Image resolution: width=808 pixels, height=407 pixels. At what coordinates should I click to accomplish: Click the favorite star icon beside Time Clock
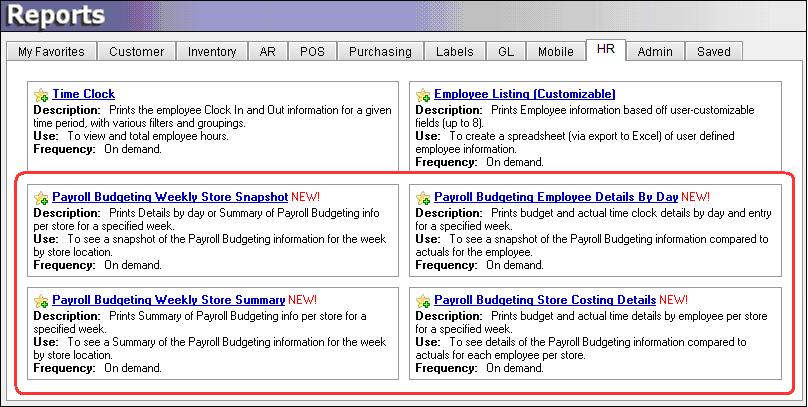pyautogui.click(x=41, y=95)
